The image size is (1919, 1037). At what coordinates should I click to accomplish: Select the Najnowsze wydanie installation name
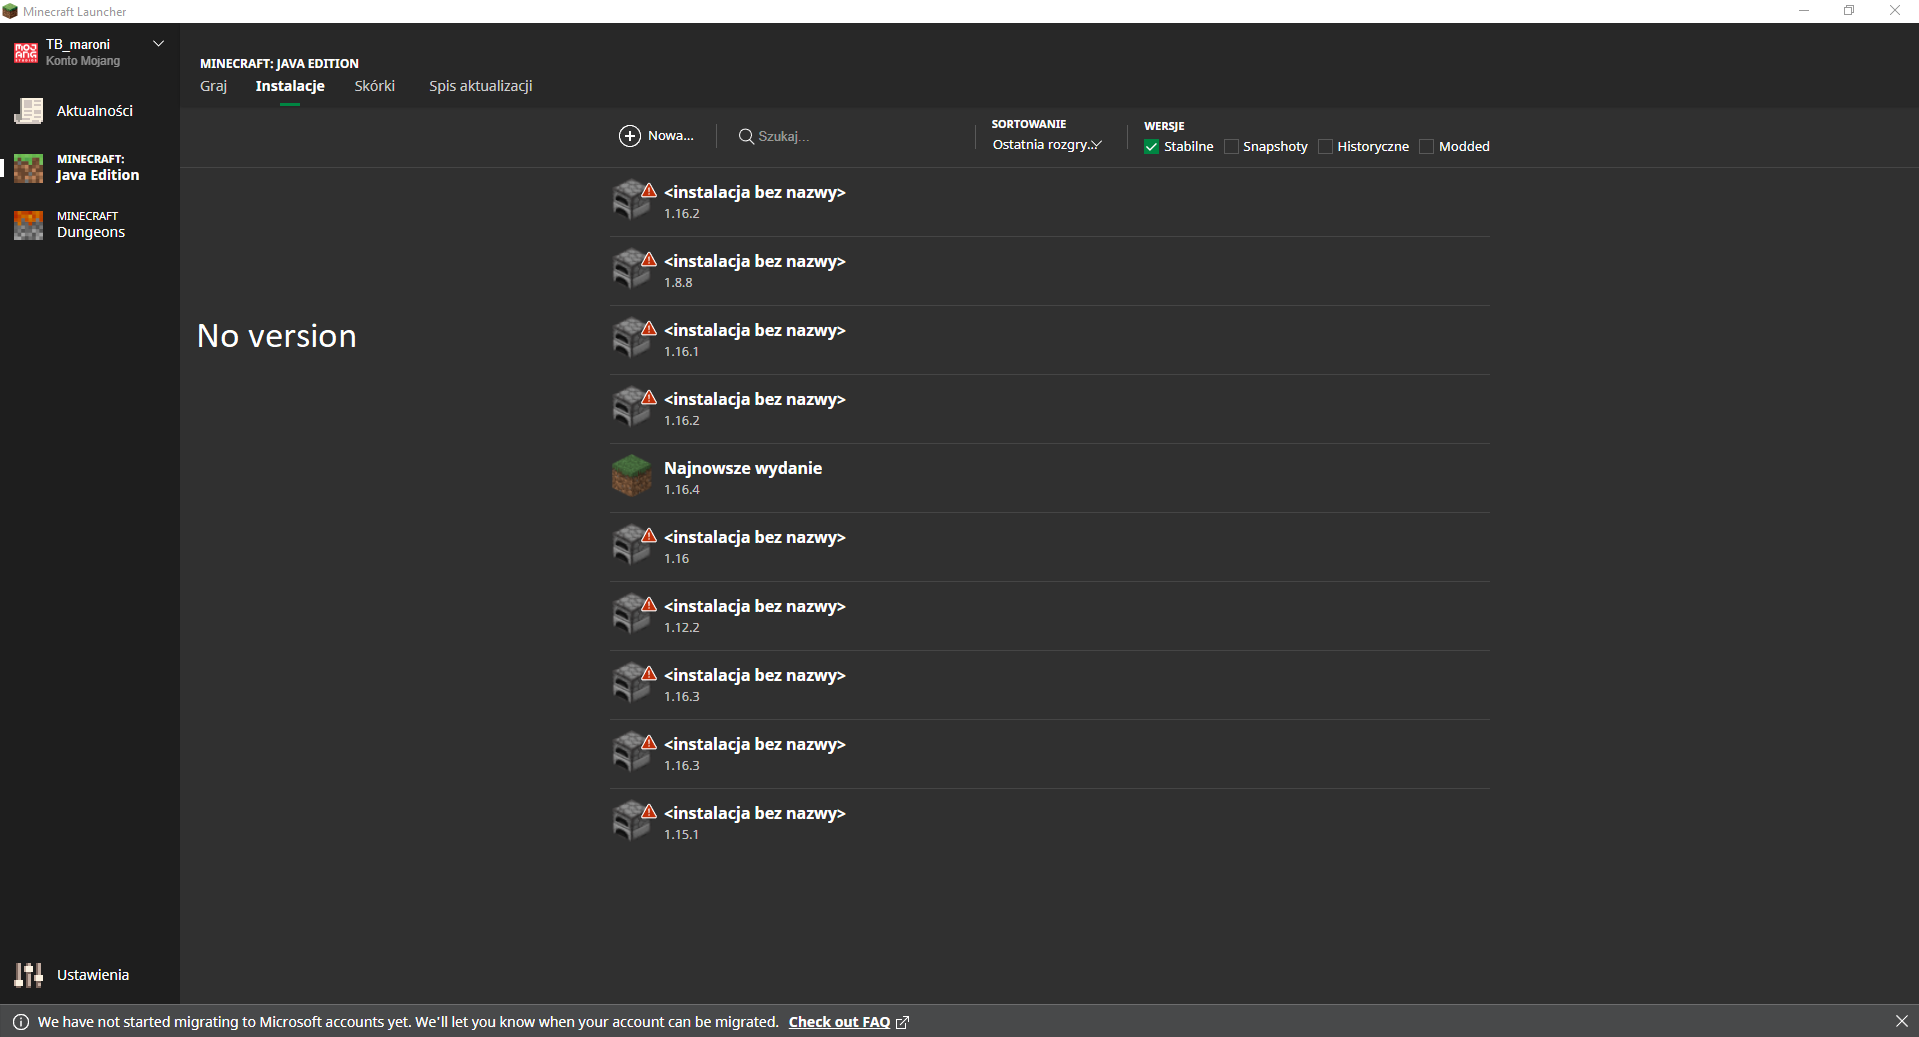tap(743, 468)
